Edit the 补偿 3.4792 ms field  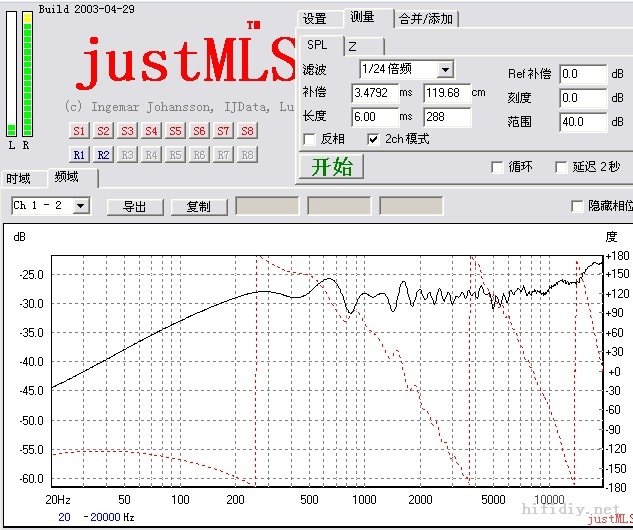375,93
